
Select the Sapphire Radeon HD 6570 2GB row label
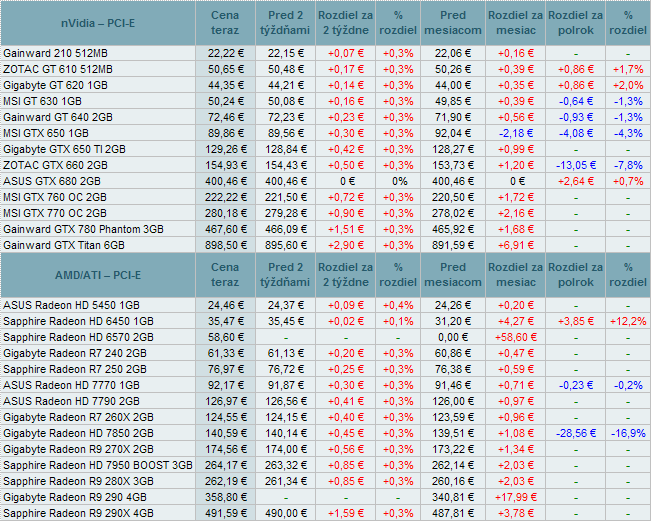tap(79, 337)
